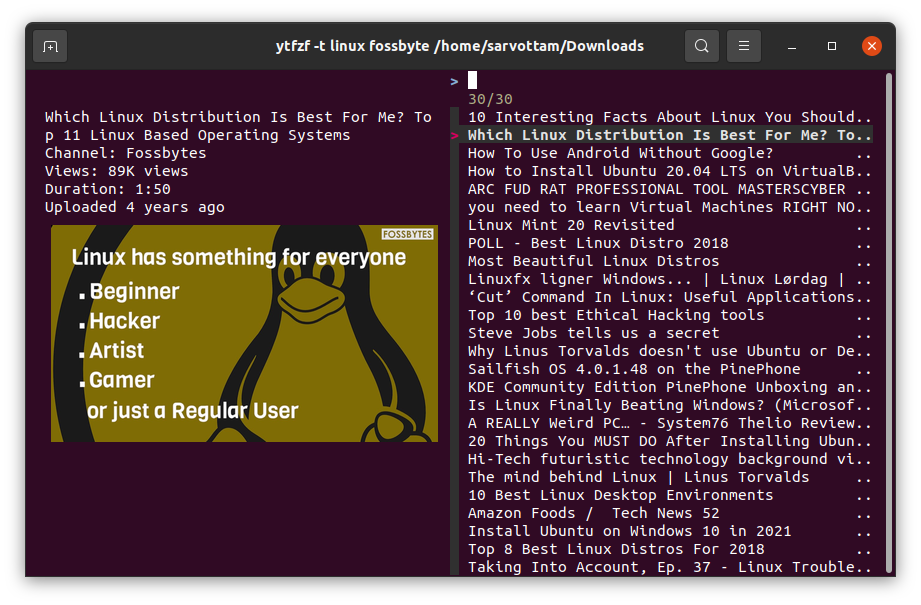Screen dimensions: 921x605
Task: Open a new terminal tab icon
Action: pyautogui.click(x=50, y=46)
